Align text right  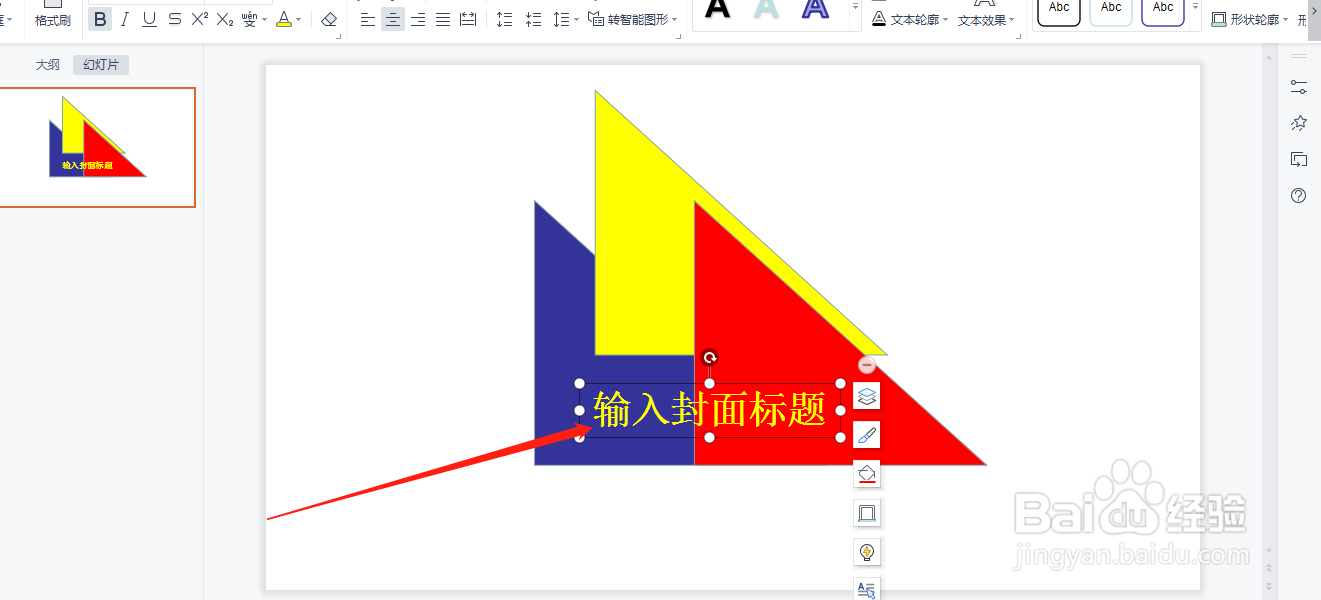[x=418, y=19]
